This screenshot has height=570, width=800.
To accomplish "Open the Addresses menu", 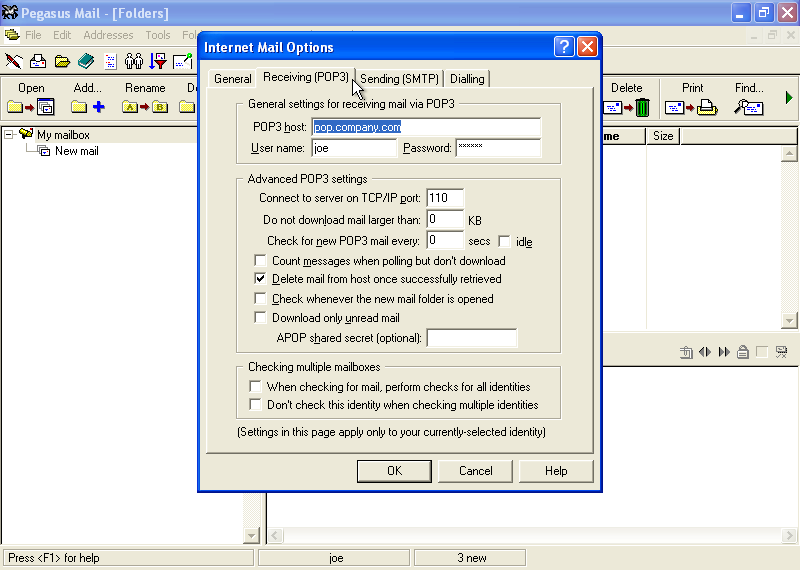I will pos(108,35).
